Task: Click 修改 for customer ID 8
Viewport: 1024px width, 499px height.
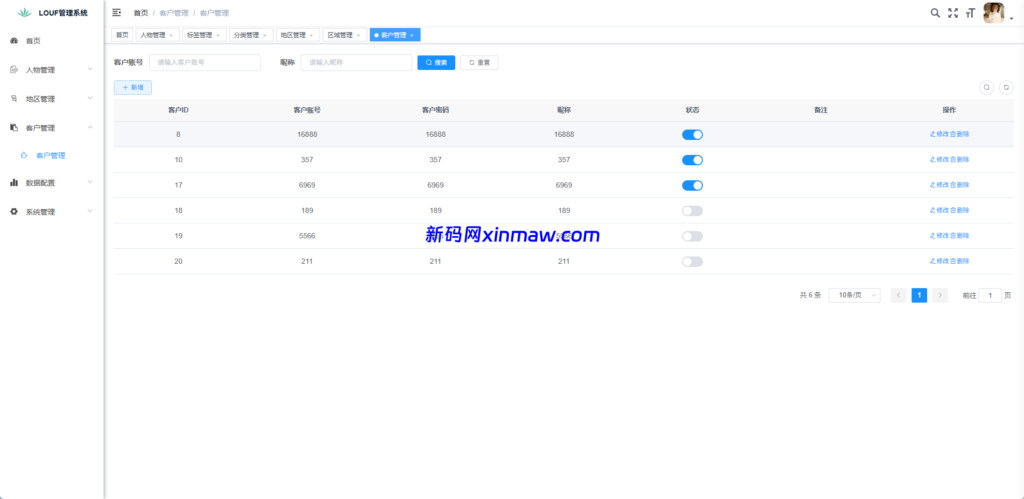Action: click(939, 135)
